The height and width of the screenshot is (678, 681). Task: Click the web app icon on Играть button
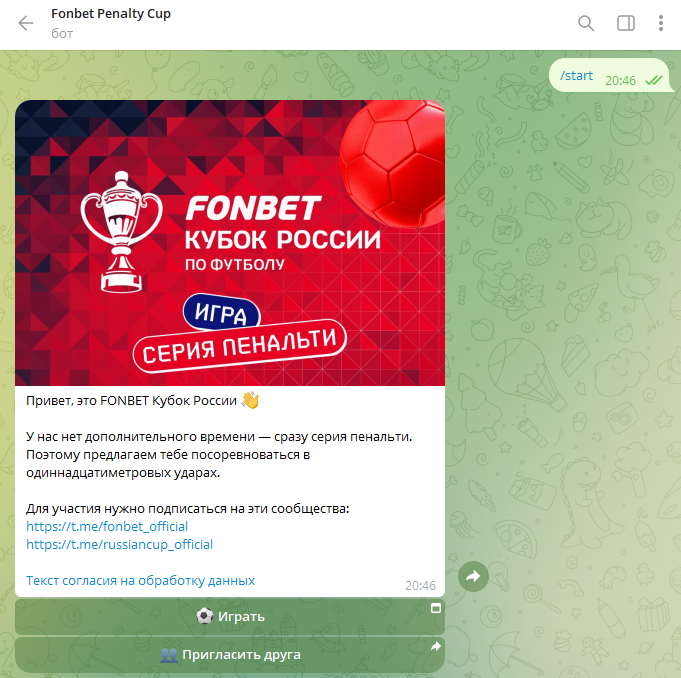pos(436,608)
